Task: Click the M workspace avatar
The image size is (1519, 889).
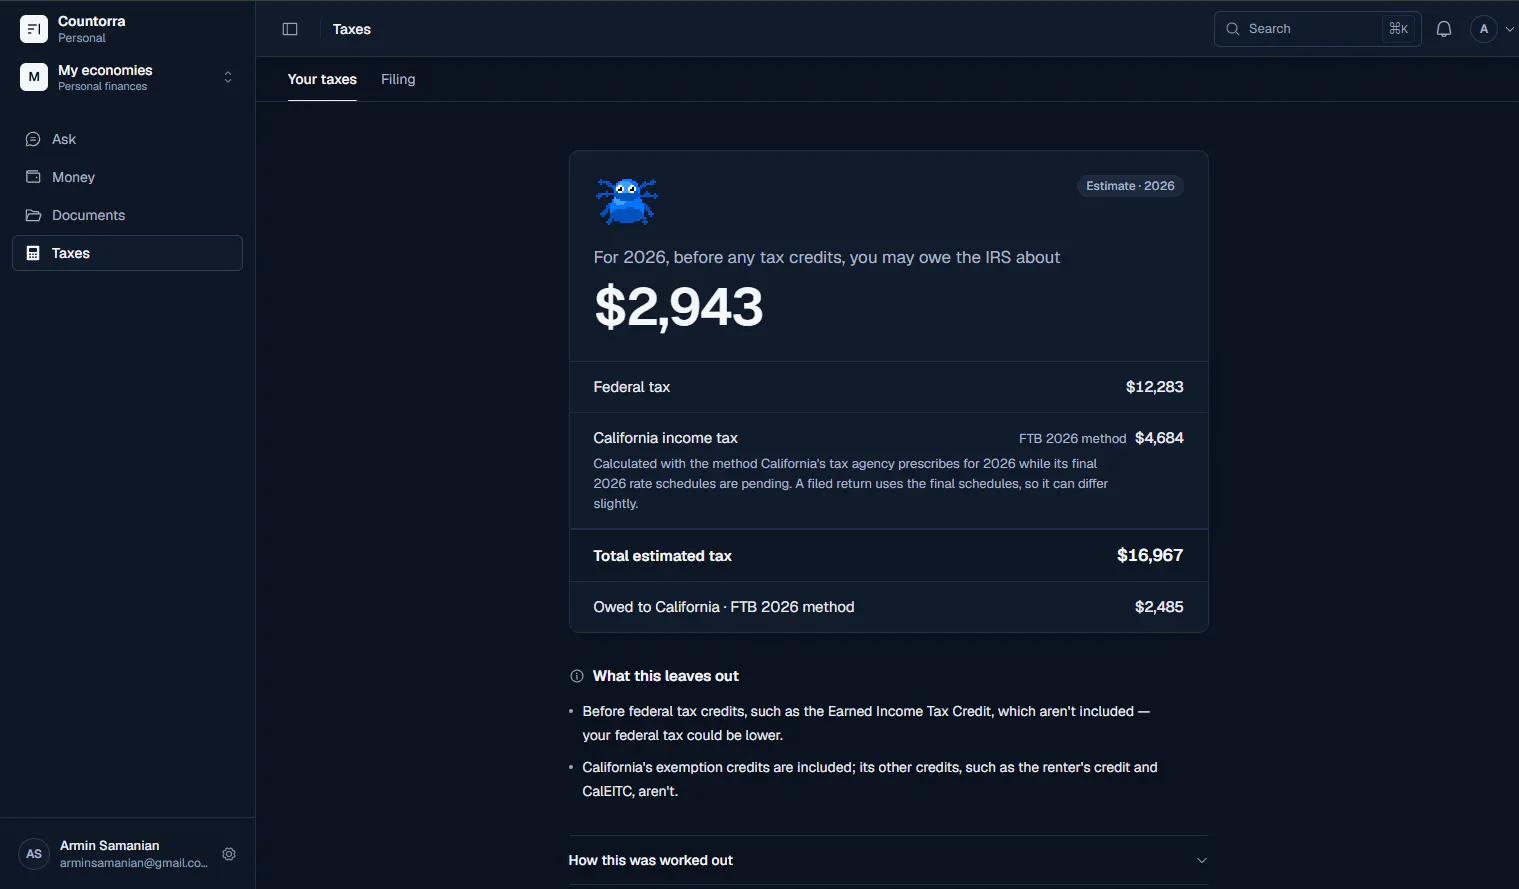Action: point(34,77)
